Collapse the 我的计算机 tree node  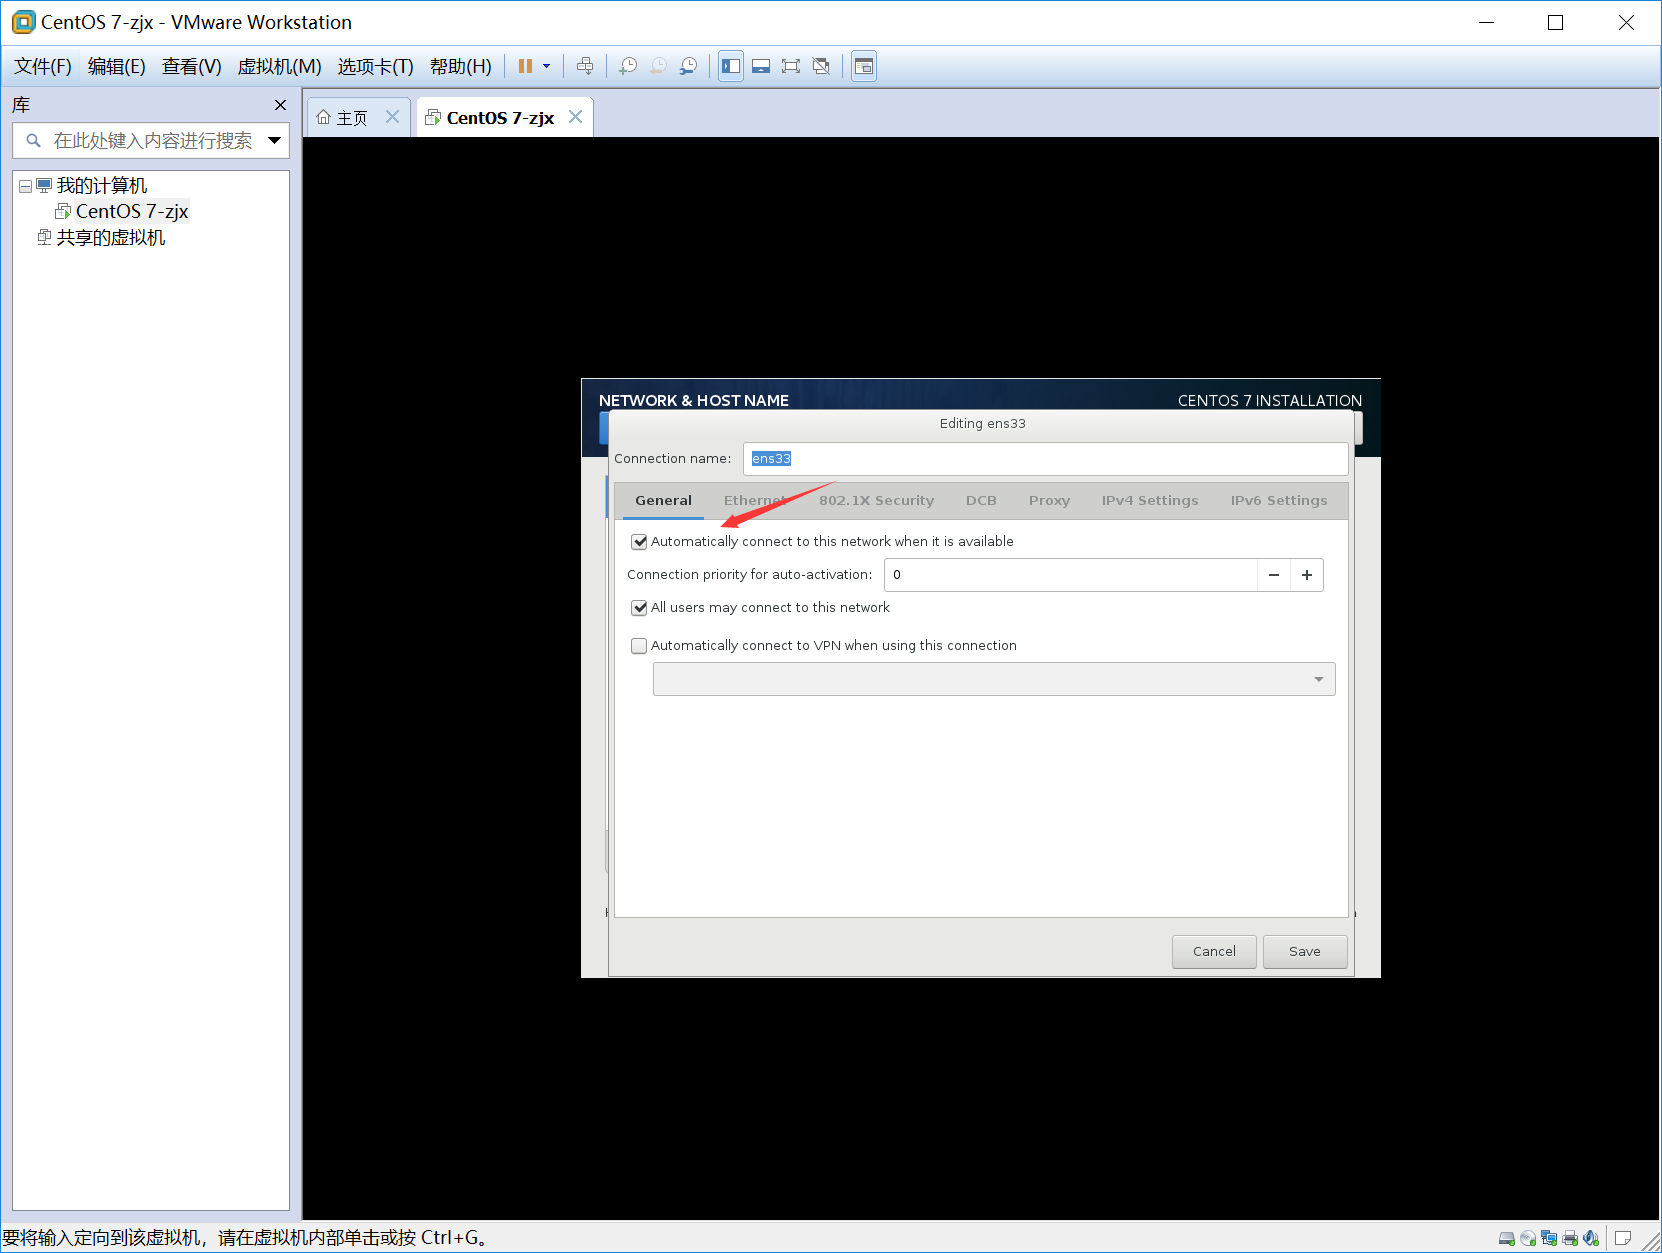pos(25,186)
